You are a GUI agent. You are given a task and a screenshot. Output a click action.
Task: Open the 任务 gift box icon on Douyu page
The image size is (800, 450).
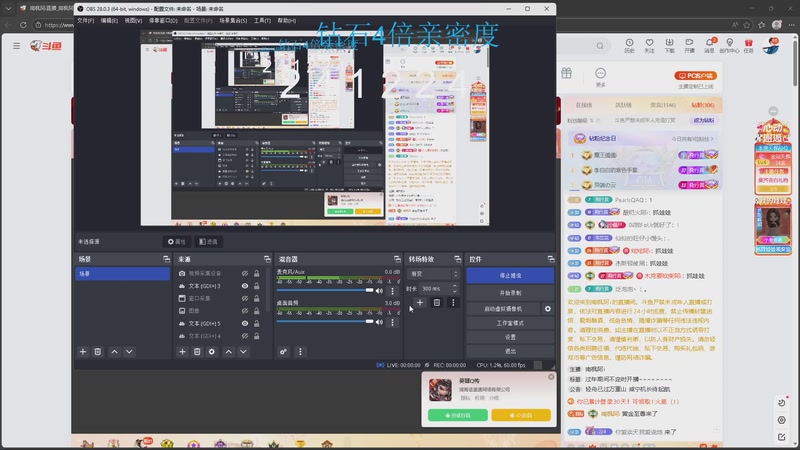pos(748,45)
